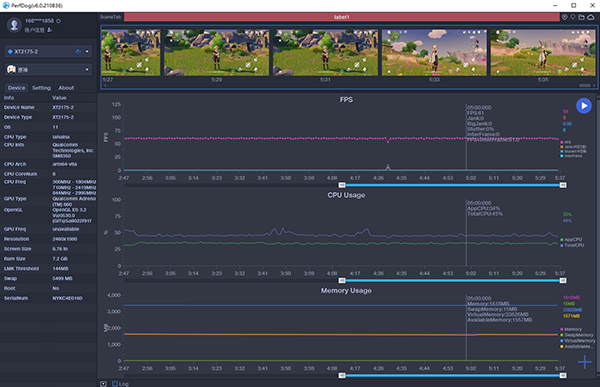Click the red label1 scene bar
Viewport: 600px width, 387px height.
point(341,17)
